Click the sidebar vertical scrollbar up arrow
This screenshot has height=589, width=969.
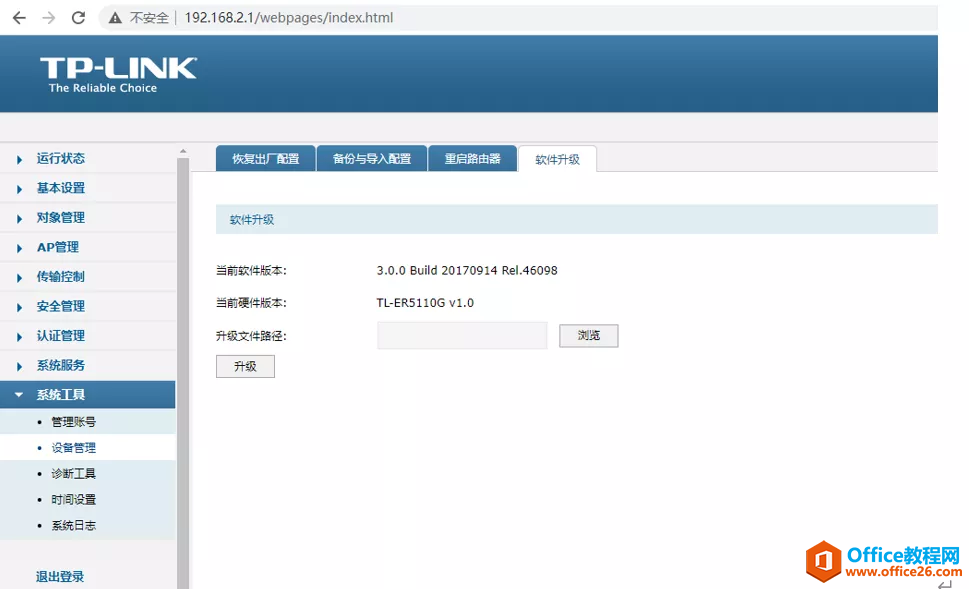pyautogui.click(x=183, y=151)
